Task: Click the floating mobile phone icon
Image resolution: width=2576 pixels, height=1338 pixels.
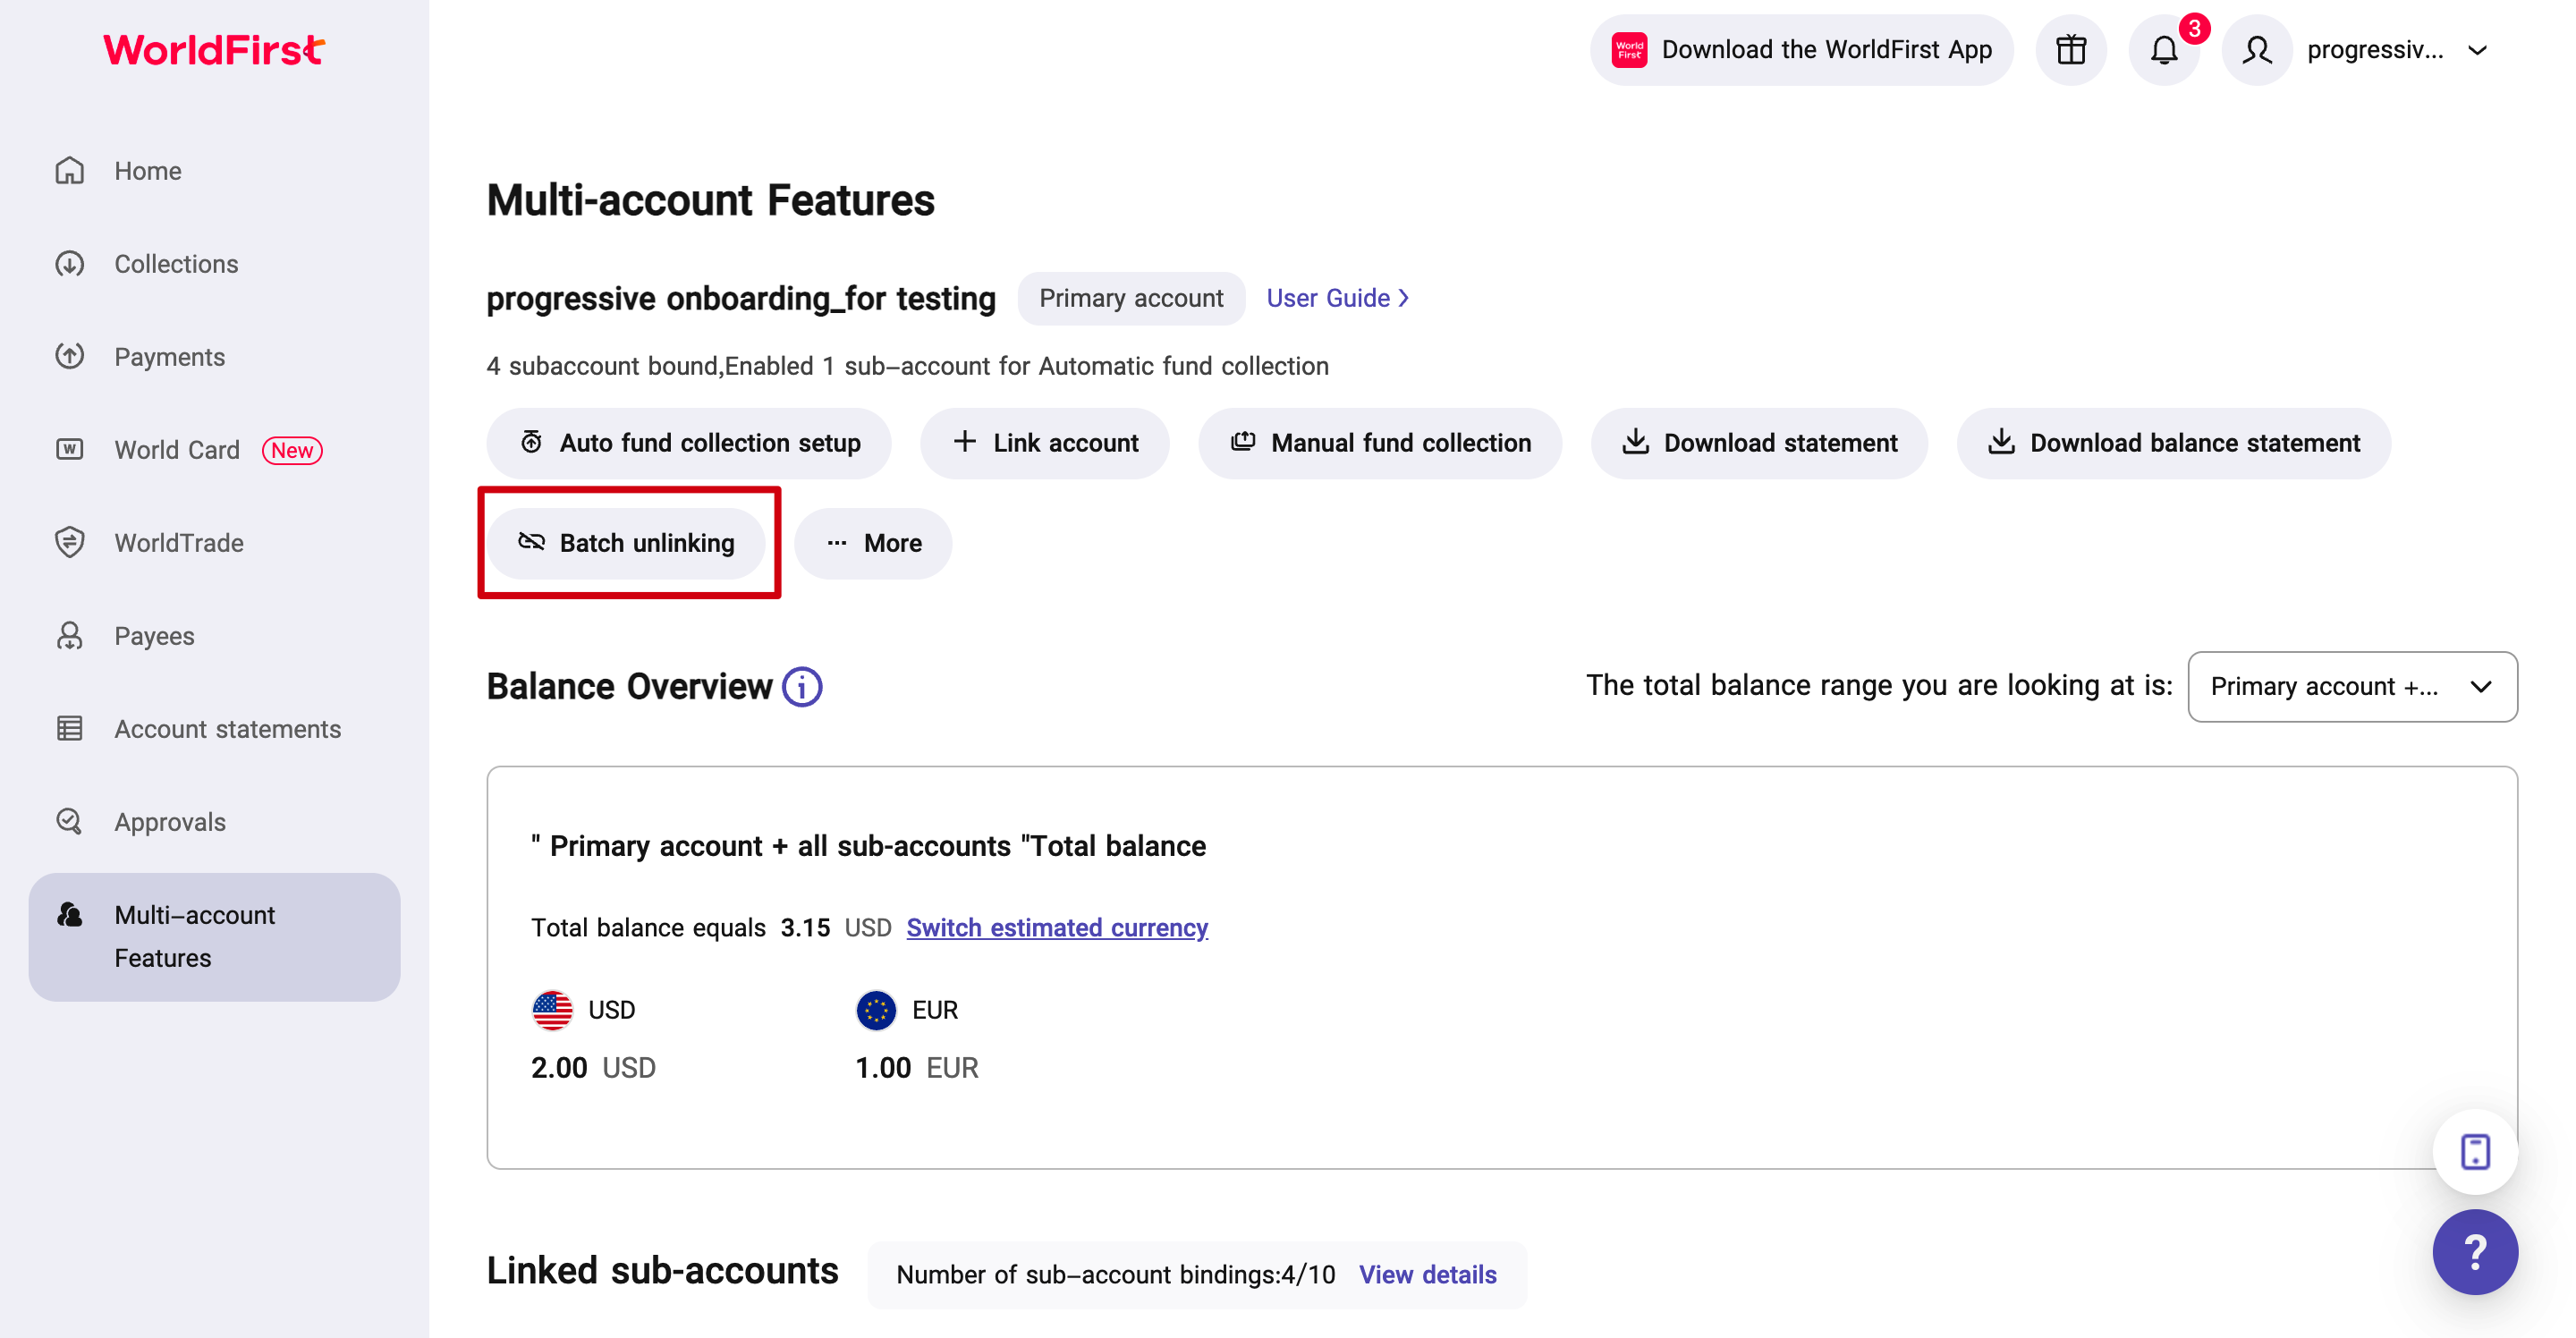Action: (2474, 1151)
